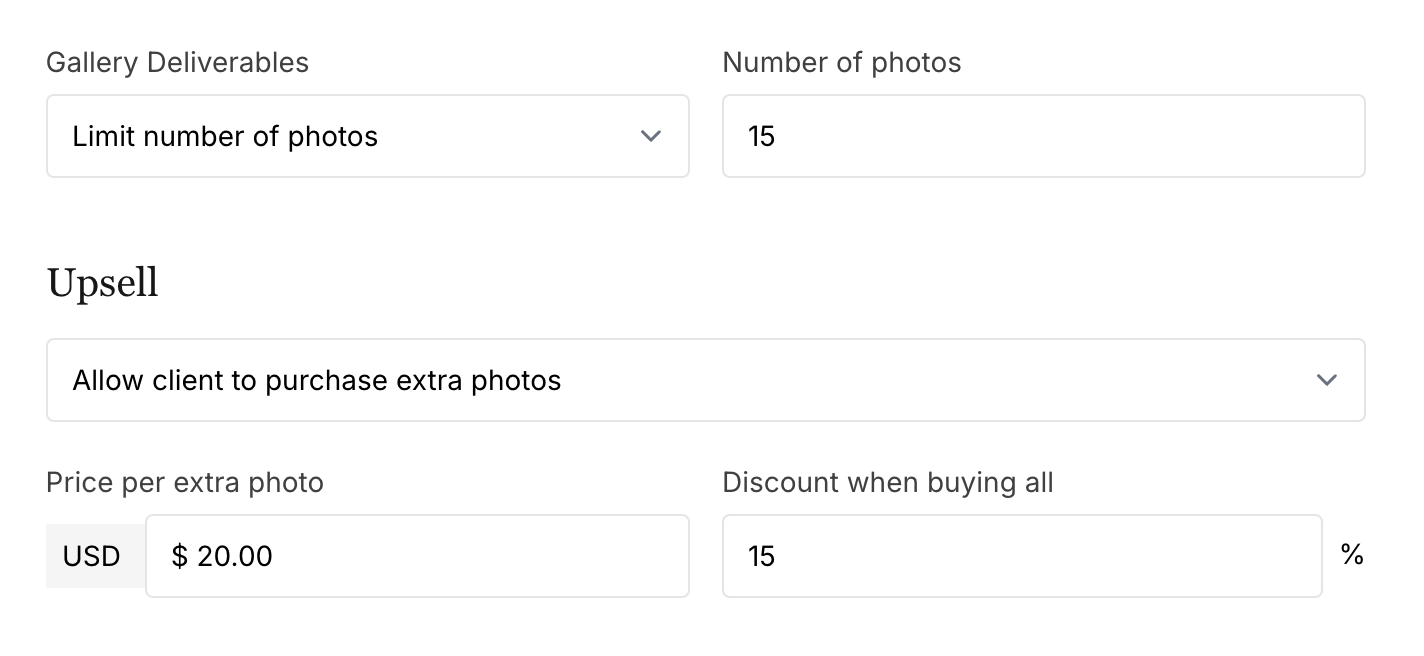Click the USD currency prefix label
1424x656 pixels.
click(x=93, y=556)
